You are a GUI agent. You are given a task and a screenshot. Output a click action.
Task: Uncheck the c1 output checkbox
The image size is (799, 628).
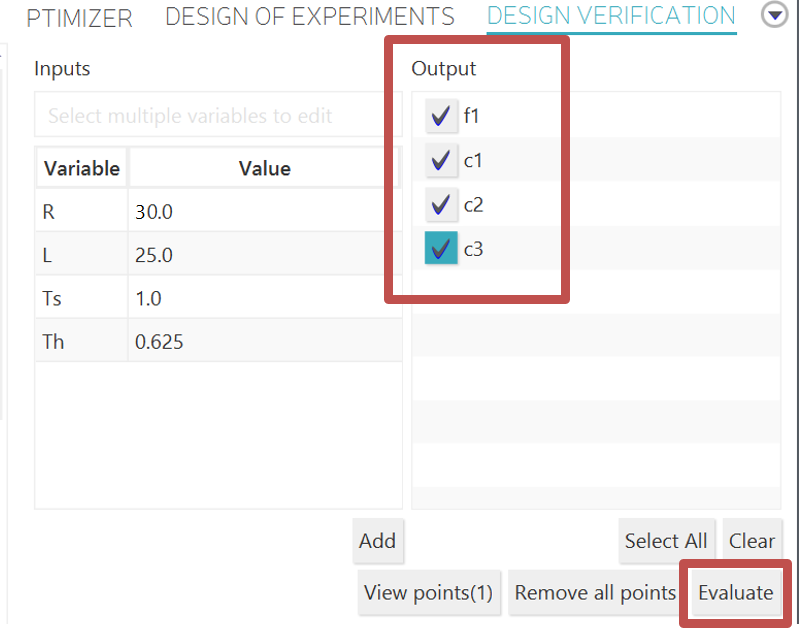[x=441, y=161]
